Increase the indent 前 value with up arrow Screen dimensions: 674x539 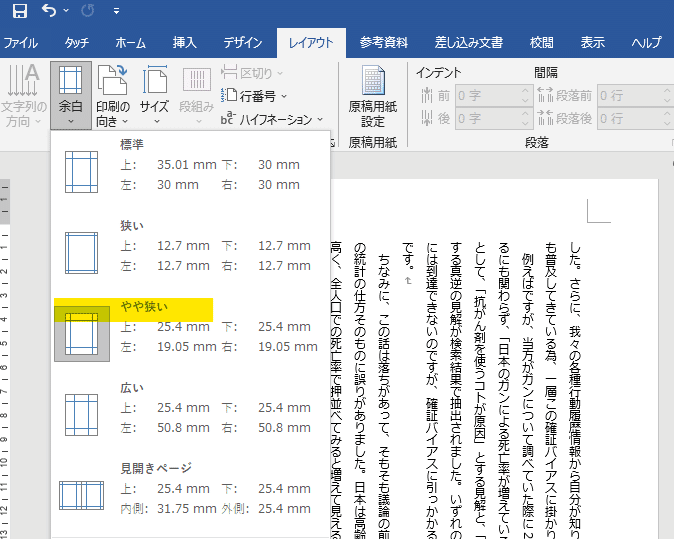pyautogui.click(x=525, y=90)
